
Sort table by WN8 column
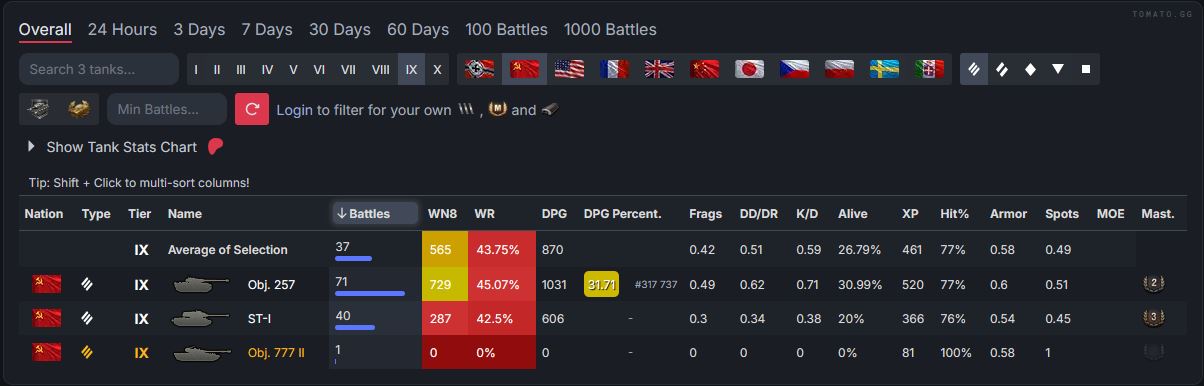click(442, 214)
